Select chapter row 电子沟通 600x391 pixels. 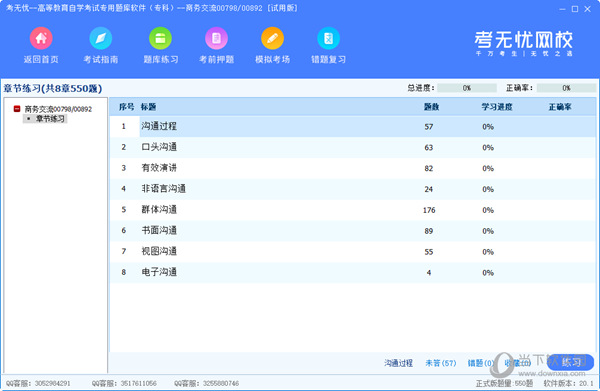click(353, 272)
